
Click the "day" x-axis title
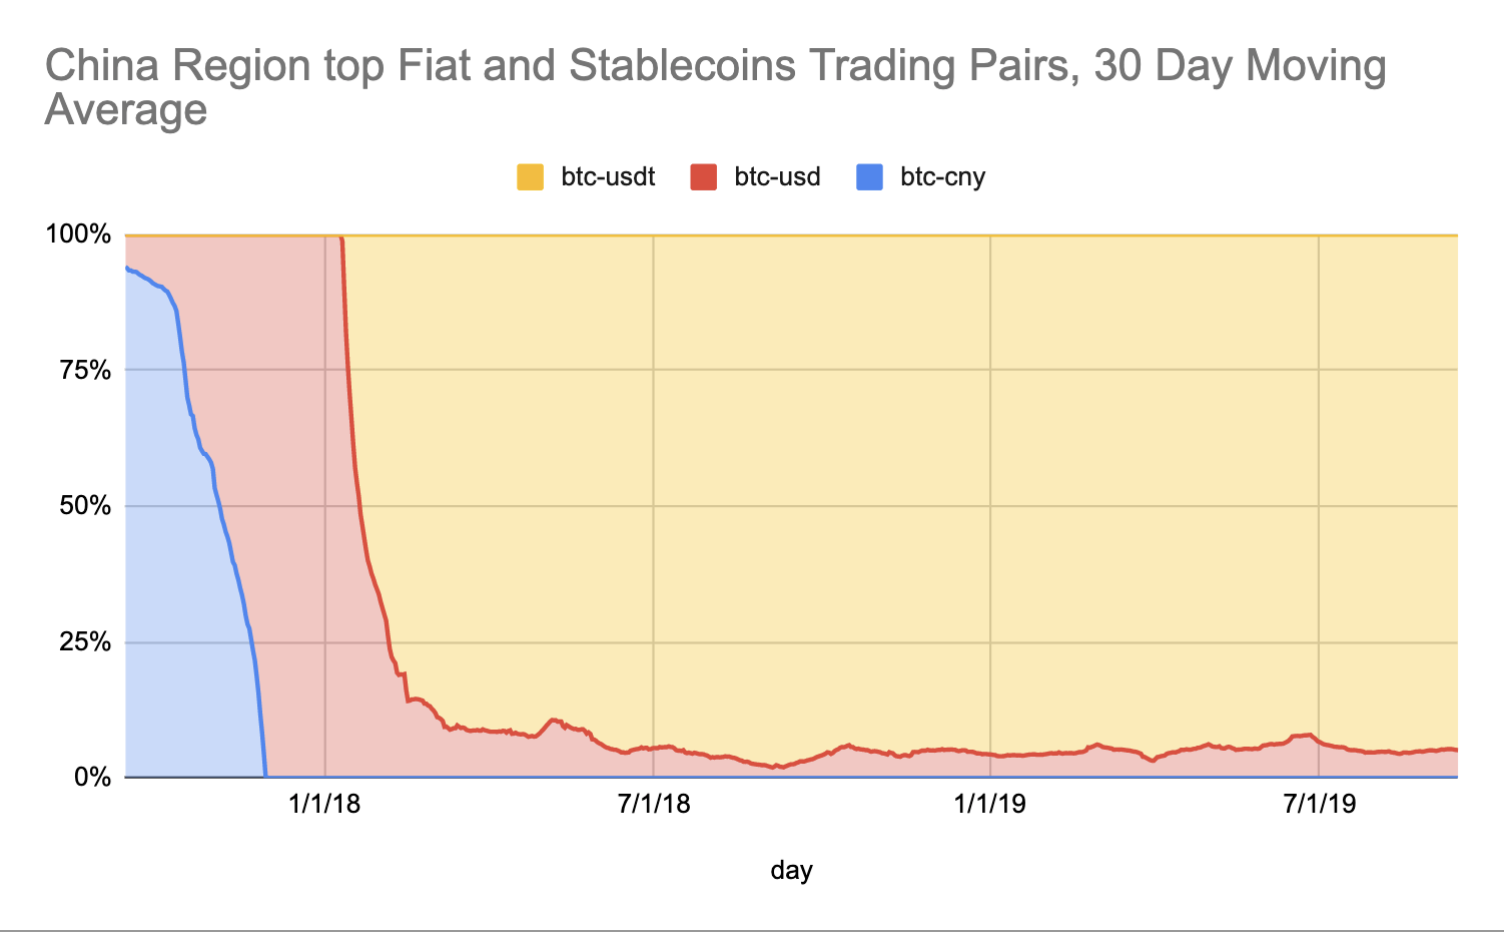(791, 870)
